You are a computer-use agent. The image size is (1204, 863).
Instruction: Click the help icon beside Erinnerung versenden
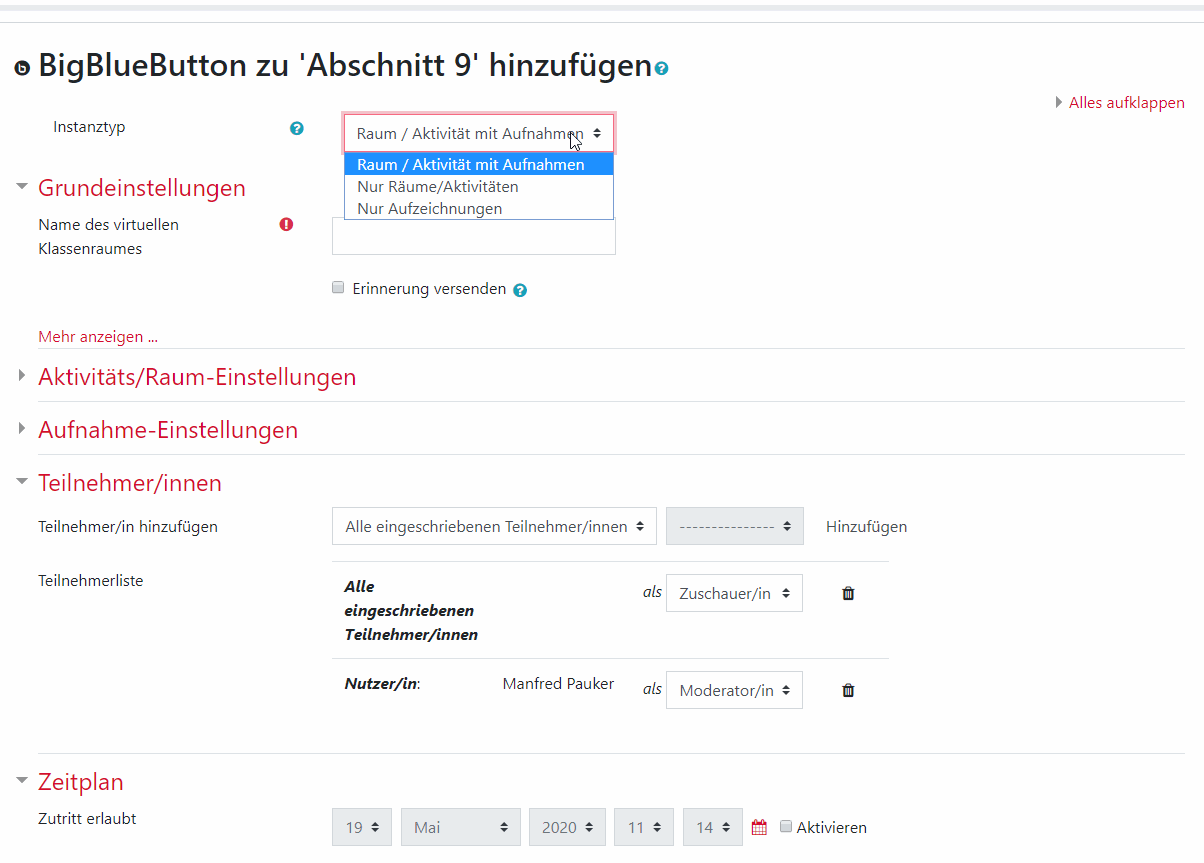[519, 290]
